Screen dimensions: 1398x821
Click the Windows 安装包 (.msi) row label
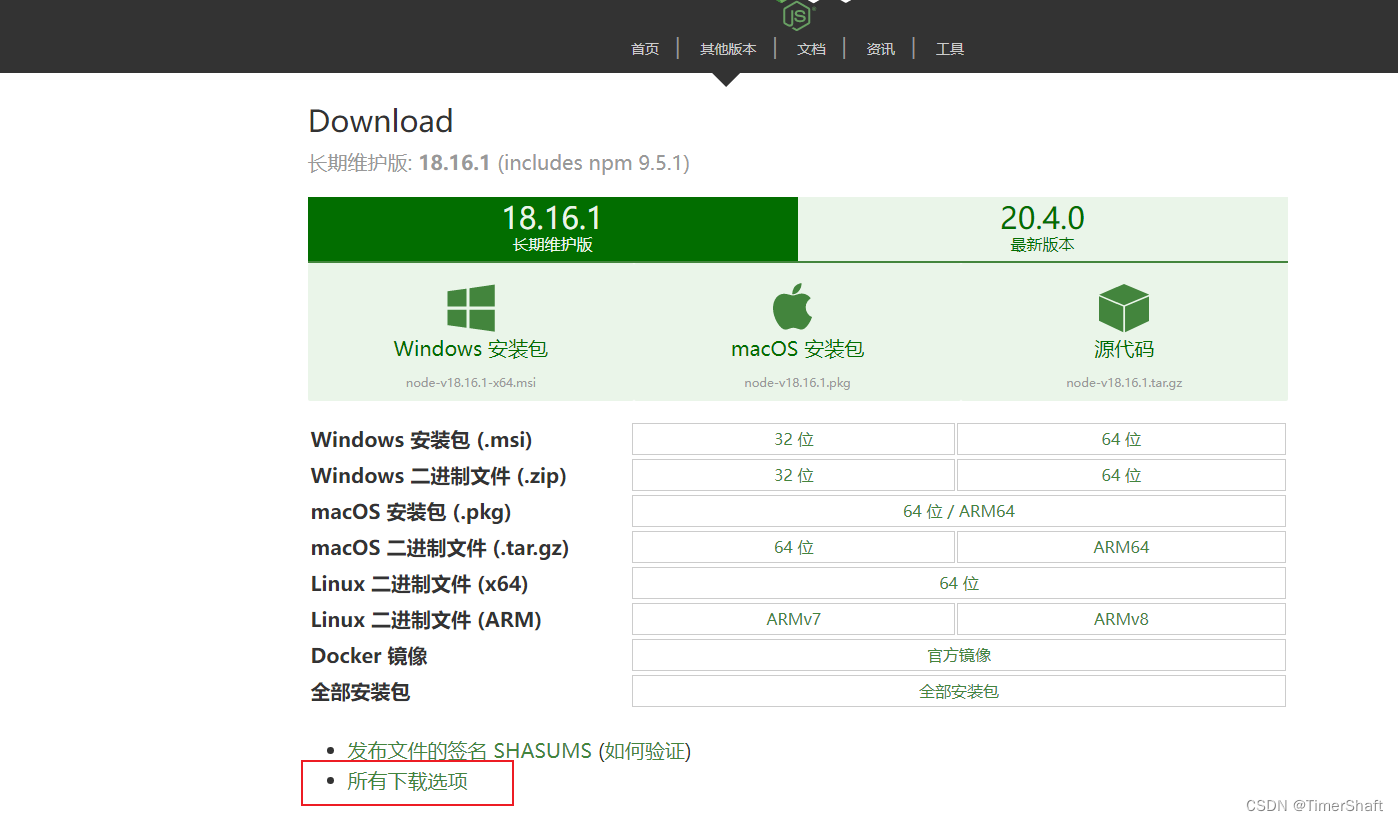tap(421, 440)
